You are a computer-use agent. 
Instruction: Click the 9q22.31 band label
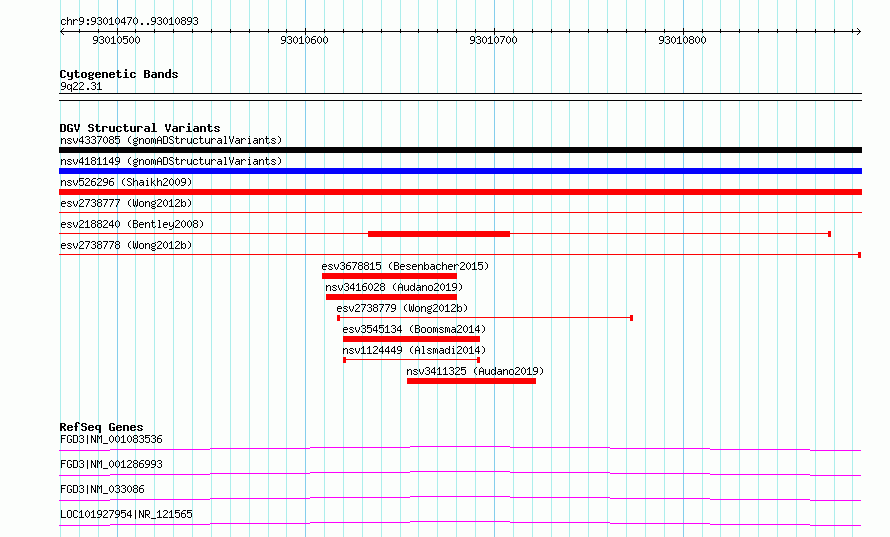(x=81, y=86)
